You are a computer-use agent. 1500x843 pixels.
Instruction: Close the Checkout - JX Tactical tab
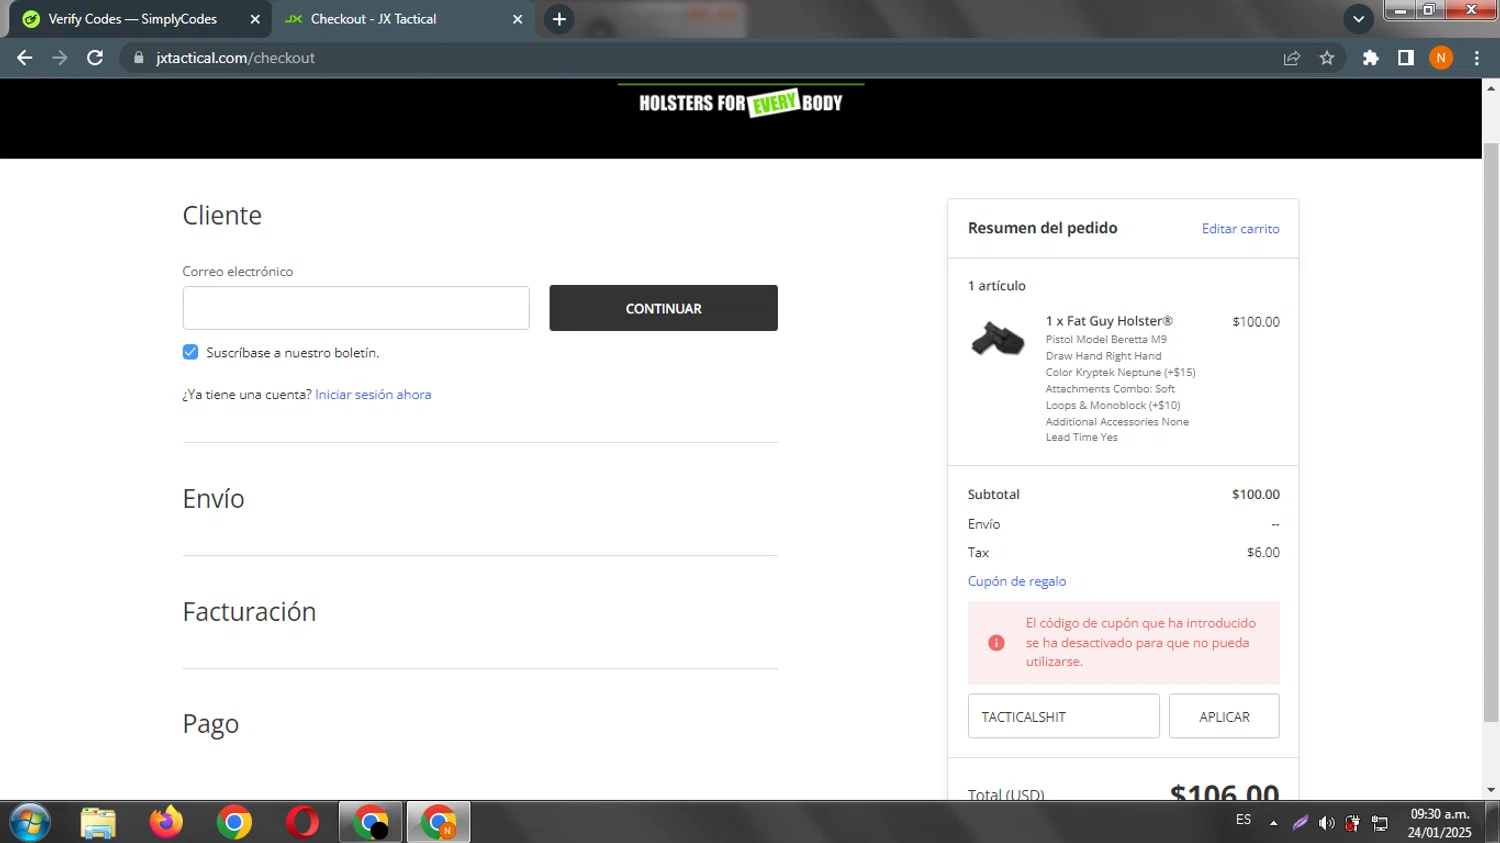coord(517,19)
